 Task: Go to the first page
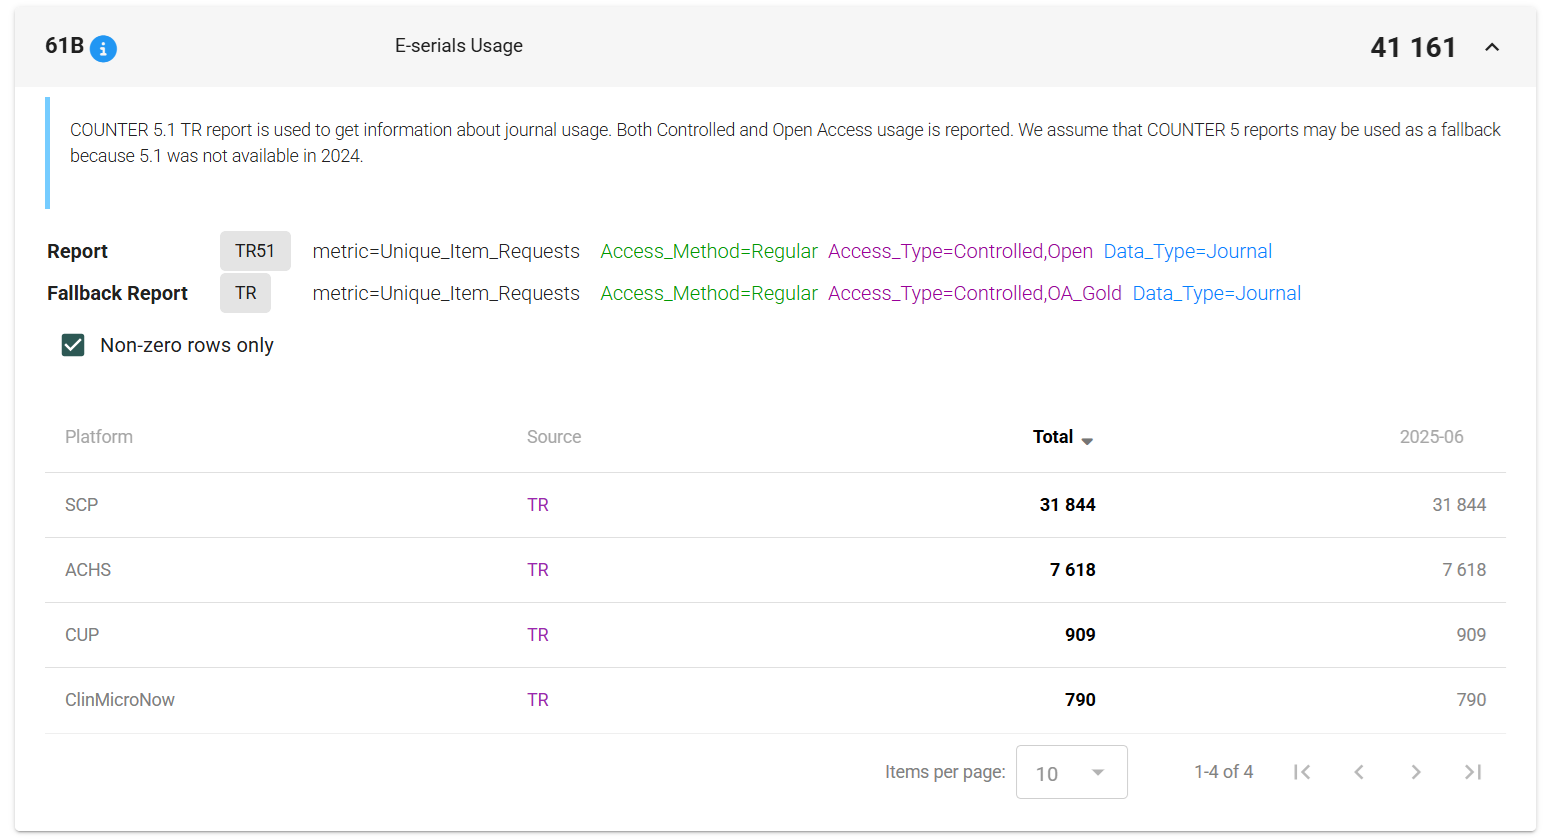click(x=1302, y=772)
